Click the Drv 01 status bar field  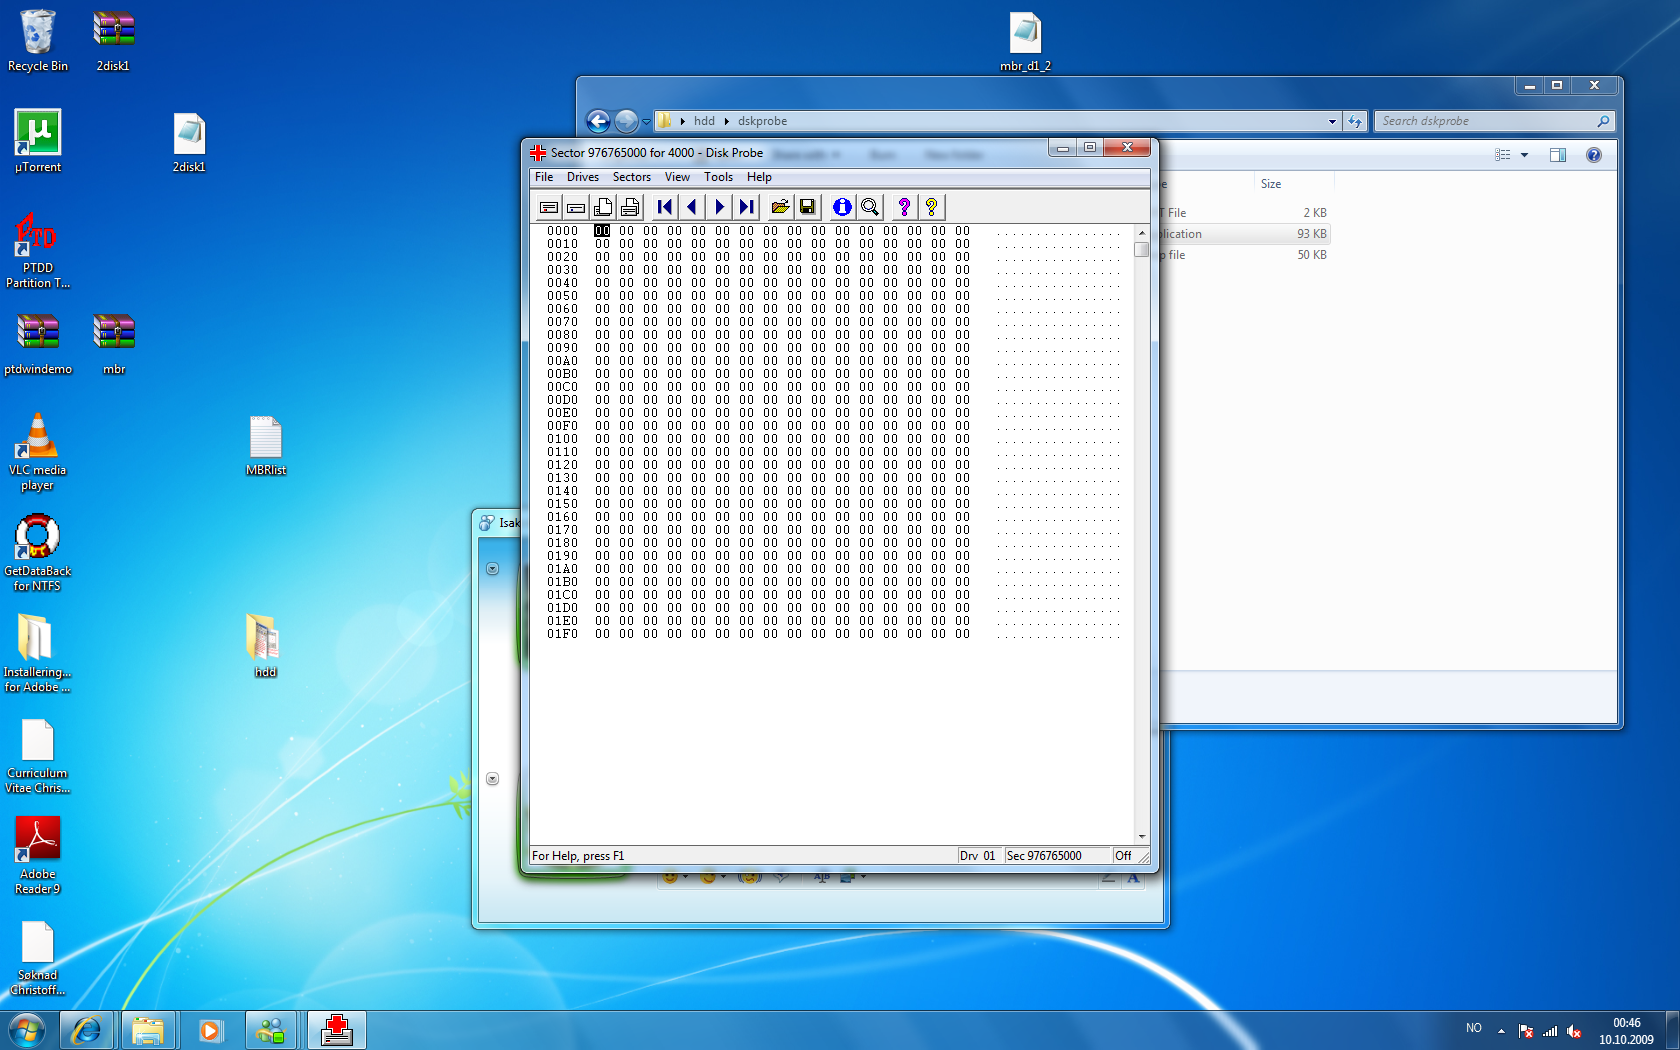[979, 856]
